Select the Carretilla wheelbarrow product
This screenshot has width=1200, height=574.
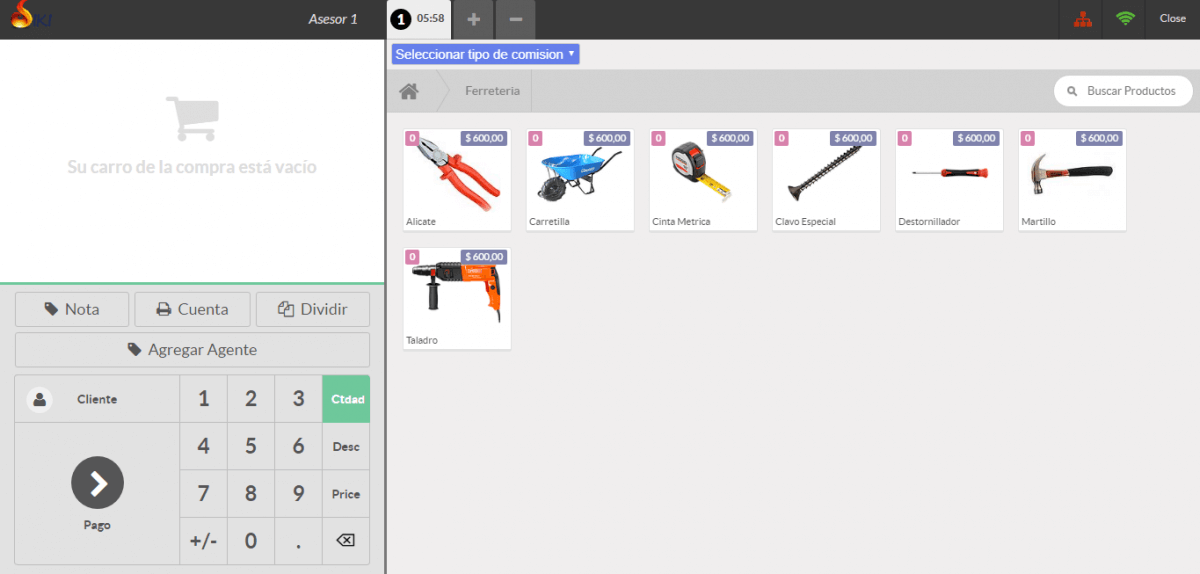pos(579,179)
